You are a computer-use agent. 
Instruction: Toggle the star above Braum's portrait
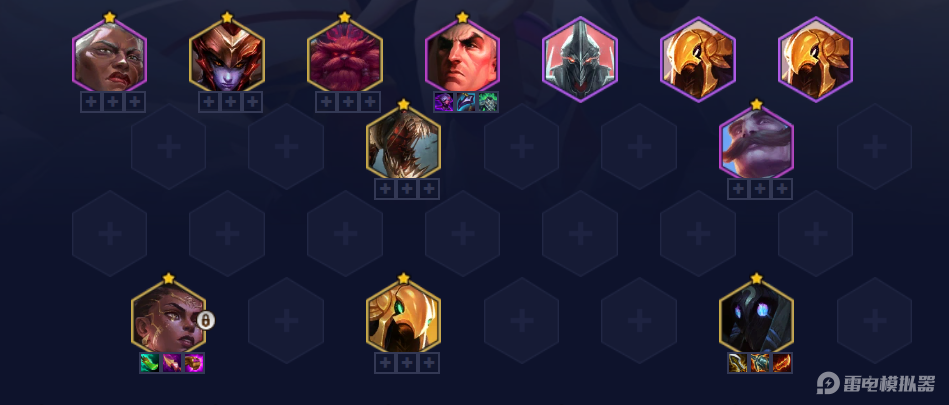coord(757,104)
